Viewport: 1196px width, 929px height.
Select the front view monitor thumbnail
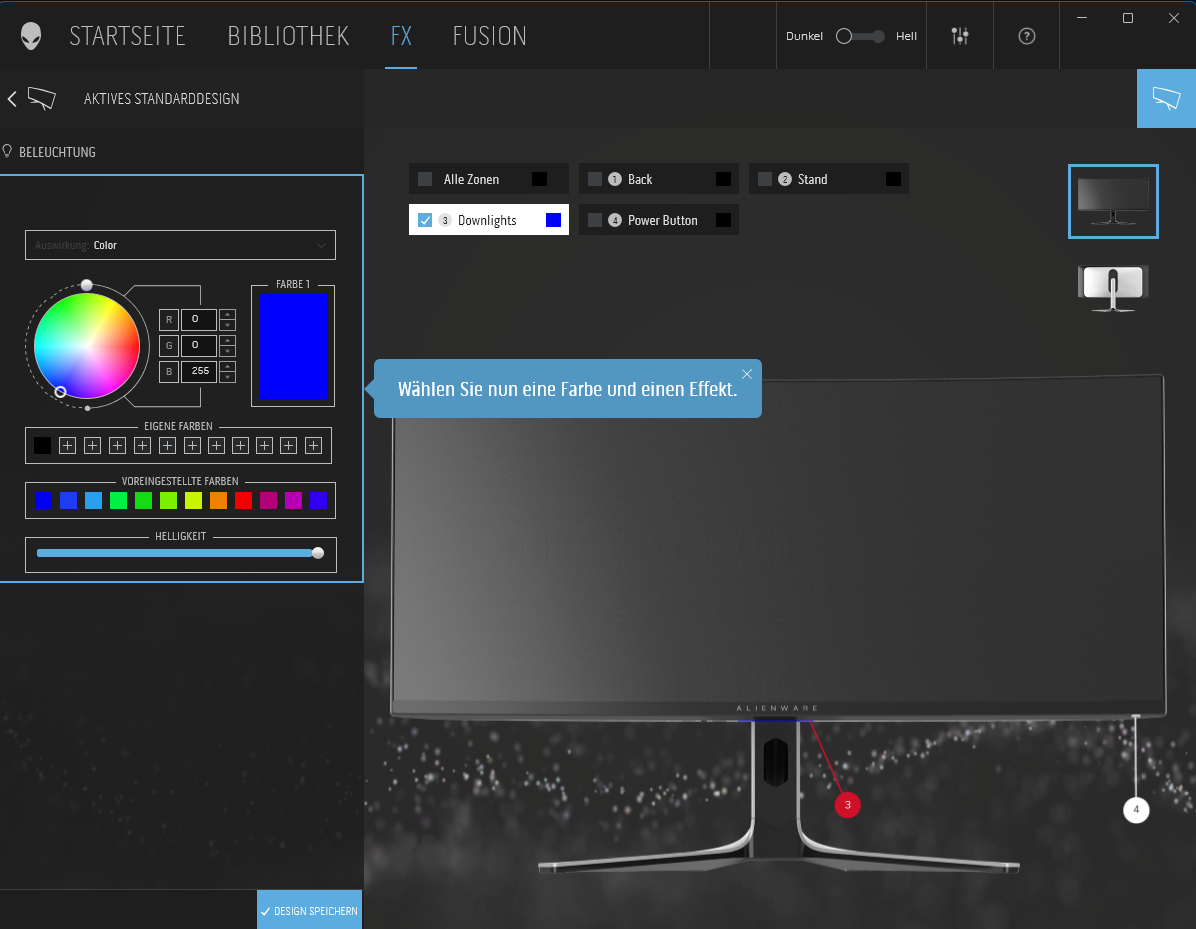pos(1113,201)
